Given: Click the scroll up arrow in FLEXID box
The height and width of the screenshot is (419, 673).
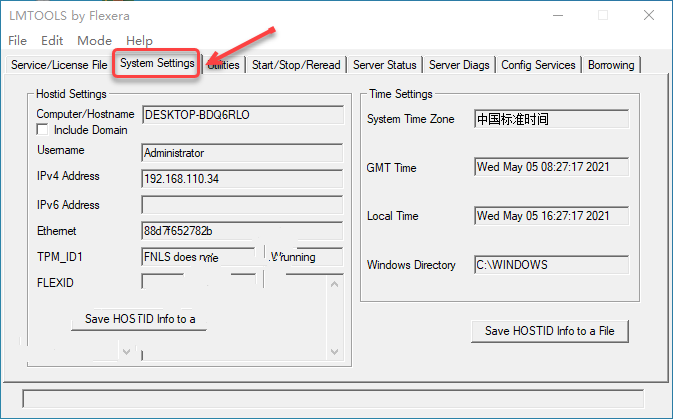Looking at the screenshot, I should coord(335,284).
